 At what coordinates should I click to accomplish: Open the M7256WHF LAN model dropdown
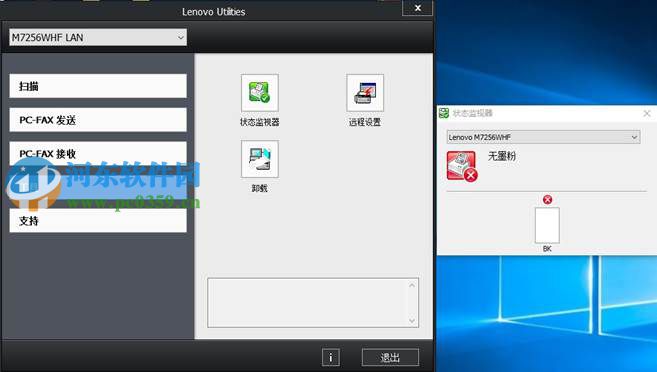pos(98,37)
